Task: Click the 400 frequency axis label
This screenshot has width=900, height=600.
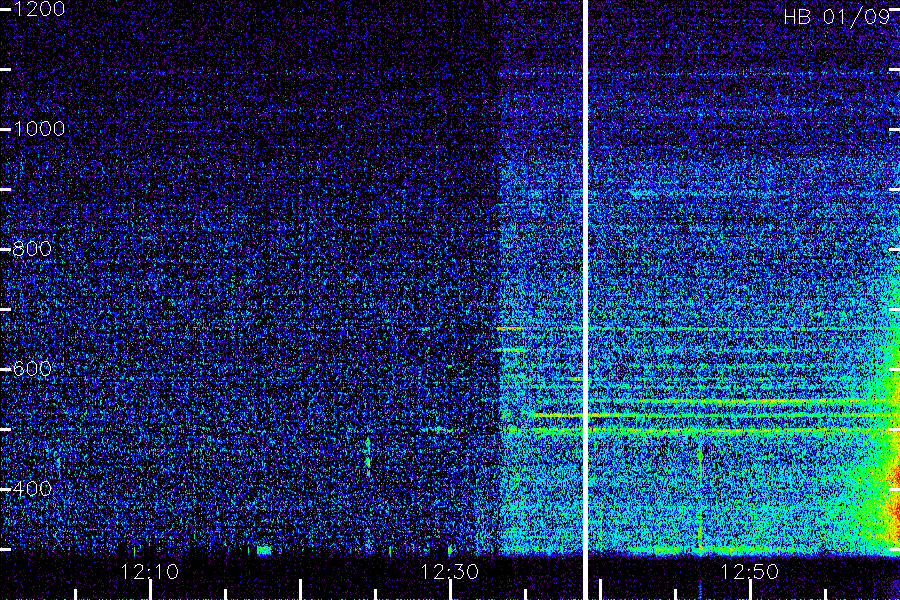Action: [x=32, y=489]
